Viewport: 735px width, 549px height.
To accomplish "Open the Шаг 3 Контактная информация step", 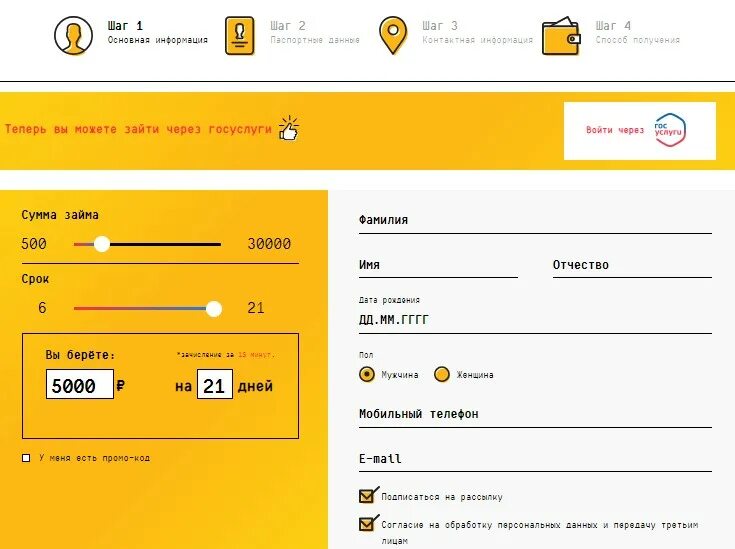I will [x=456, y=36].
